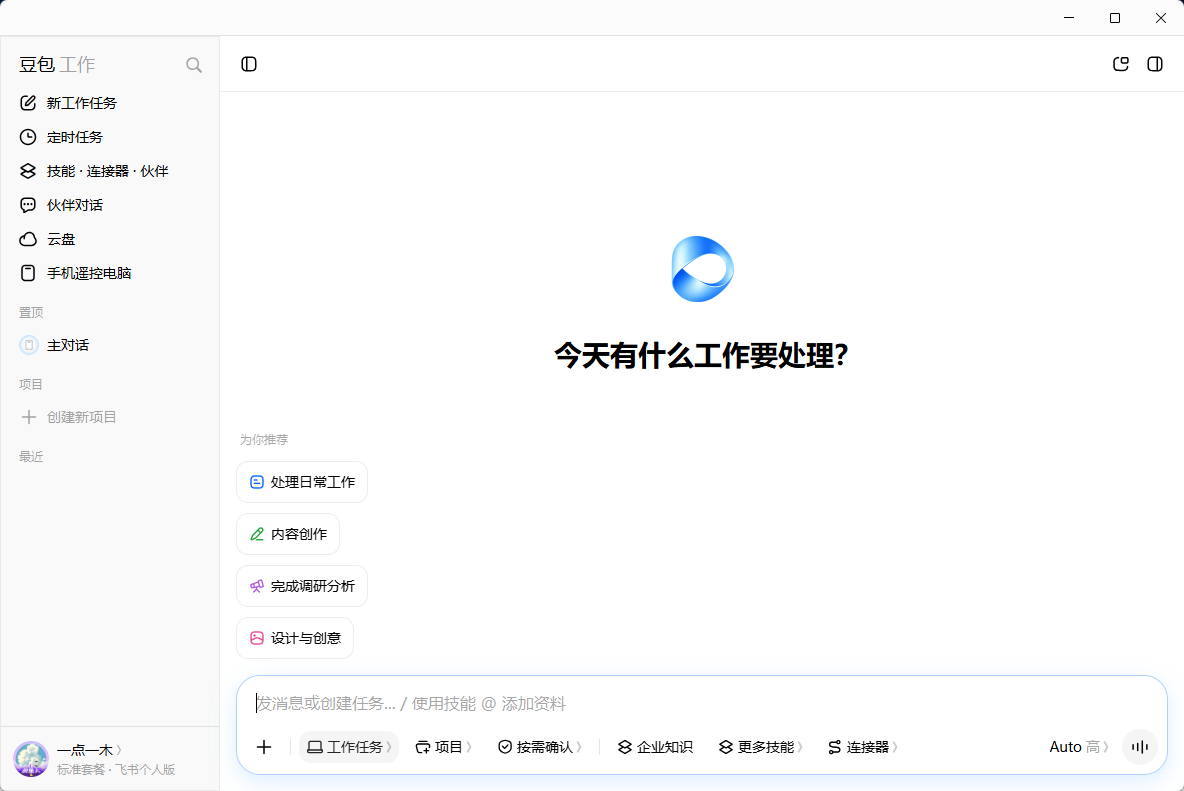
Task: Choose the 内容创作 suggestion
Action: click(288, 534)
